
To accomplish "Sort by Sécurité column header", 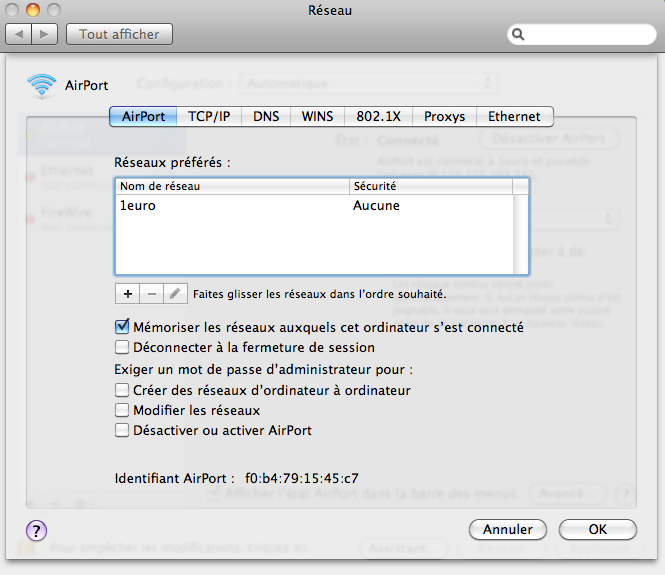I will coord(431,186).
